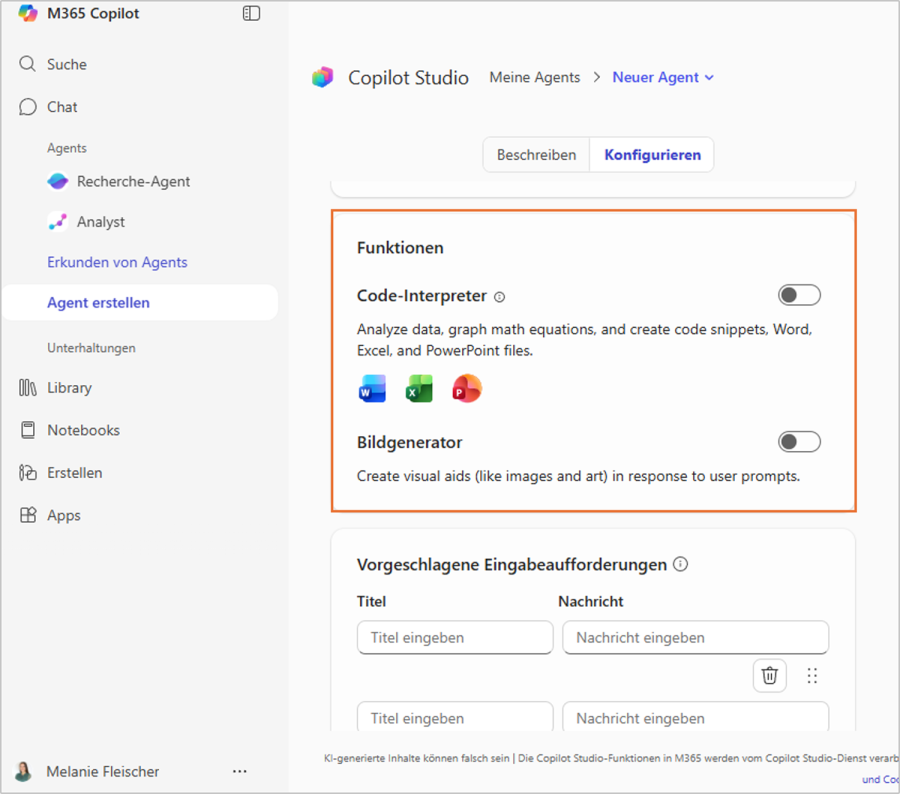
Task: Switch to the Konfigurieren tab
Action: [x=651, y=154]
